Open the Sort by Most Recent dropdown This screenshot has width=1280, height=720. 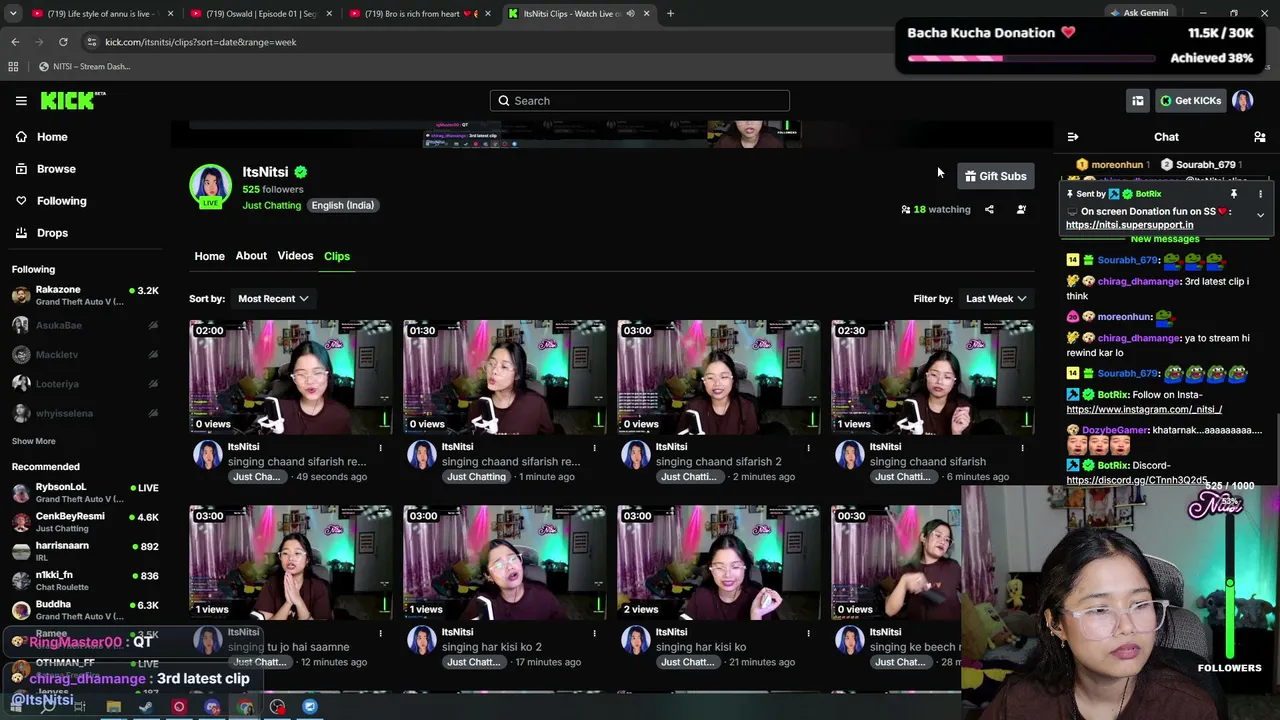273,298
